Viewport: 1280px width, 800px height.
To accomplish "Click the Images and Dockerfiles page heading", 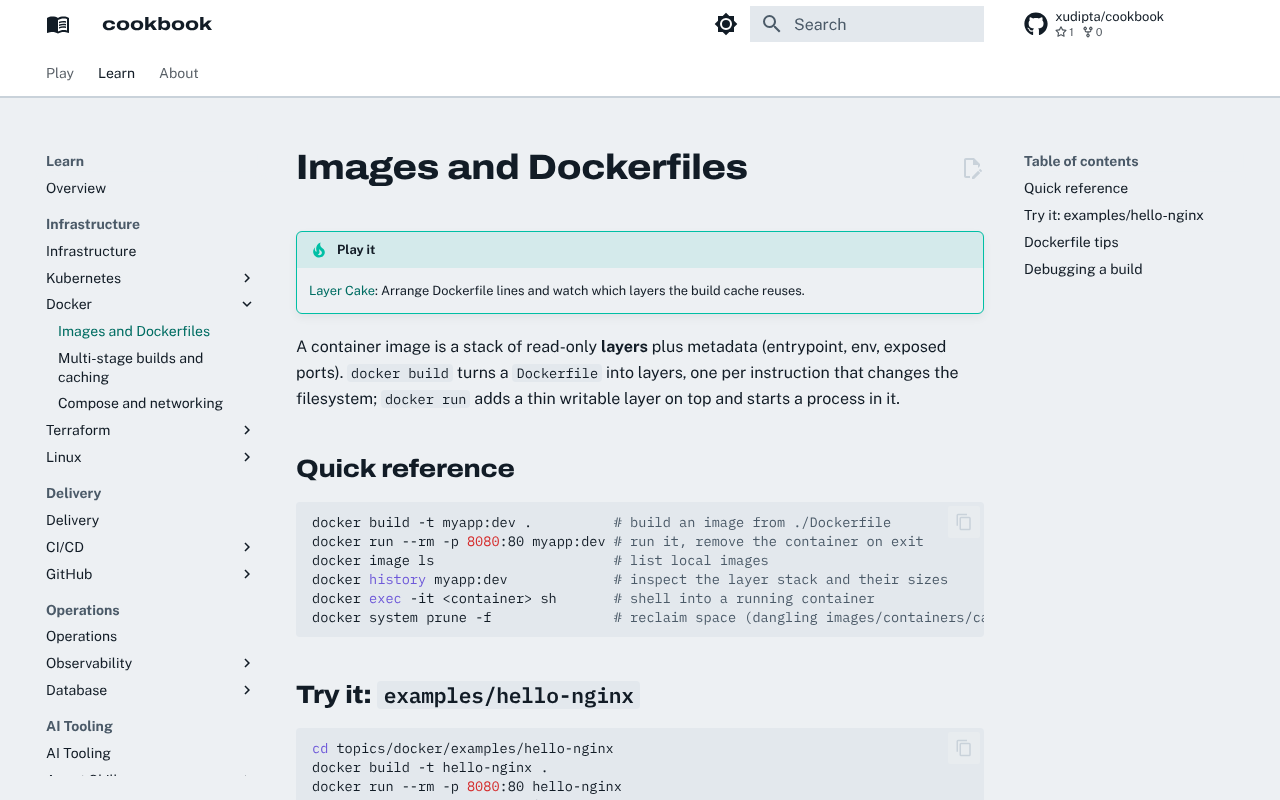I will [x=522, y=167].
